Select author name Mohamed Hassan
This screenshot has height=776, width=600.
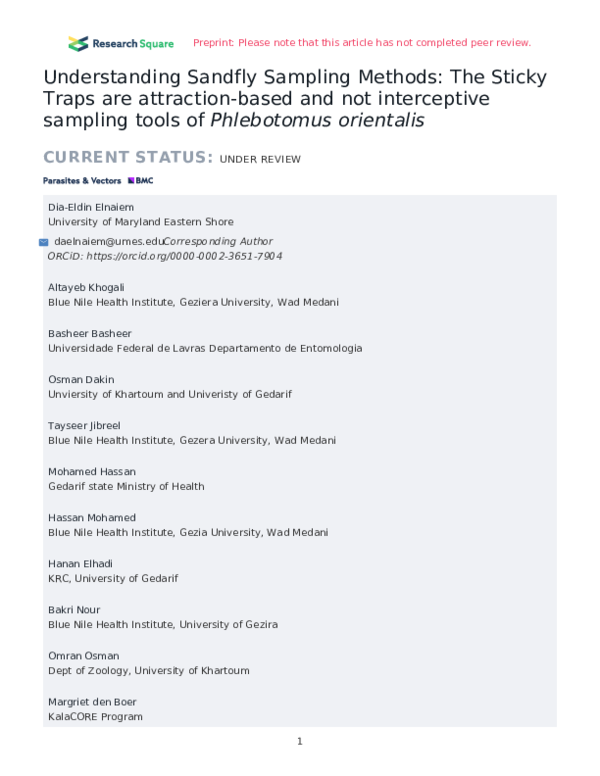92,471
